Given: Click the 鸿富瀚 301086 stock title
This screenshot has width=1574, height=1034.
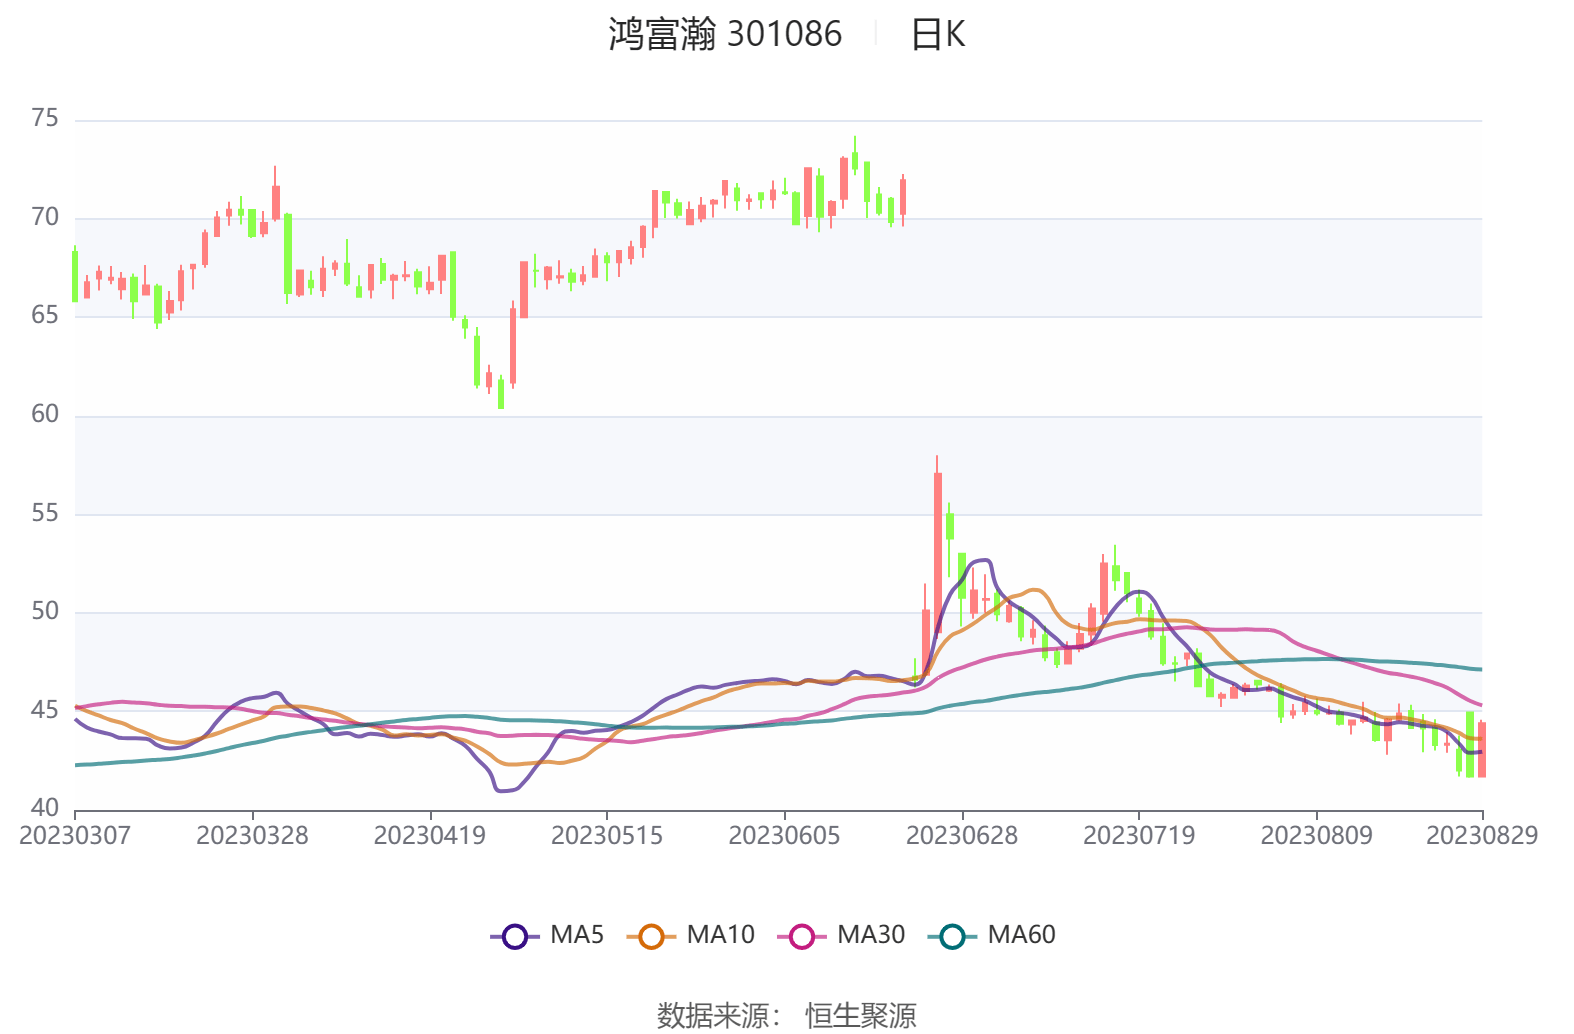Looking at the screenshot, I should click(725, 35).
